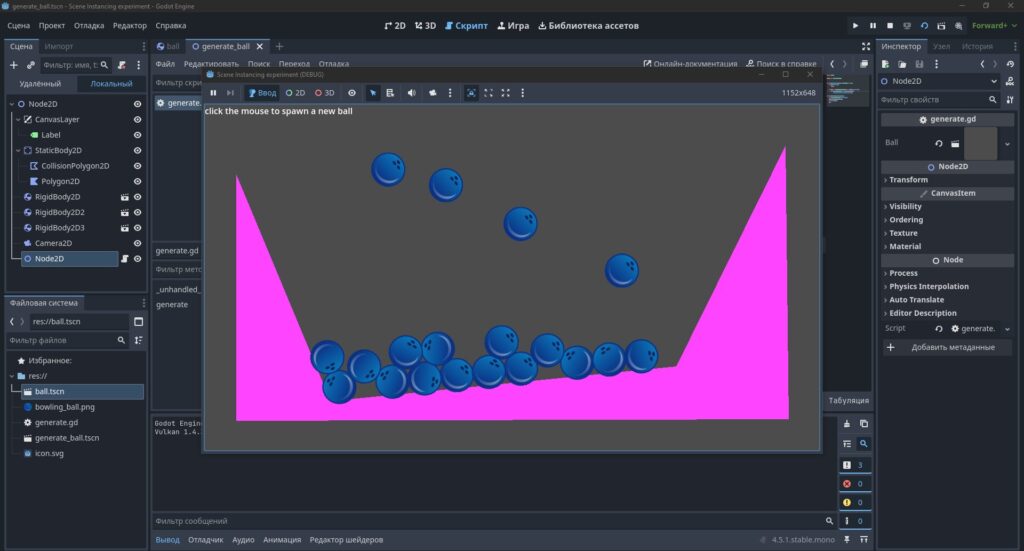Add a new node in the Scene dock

point(14,65)
